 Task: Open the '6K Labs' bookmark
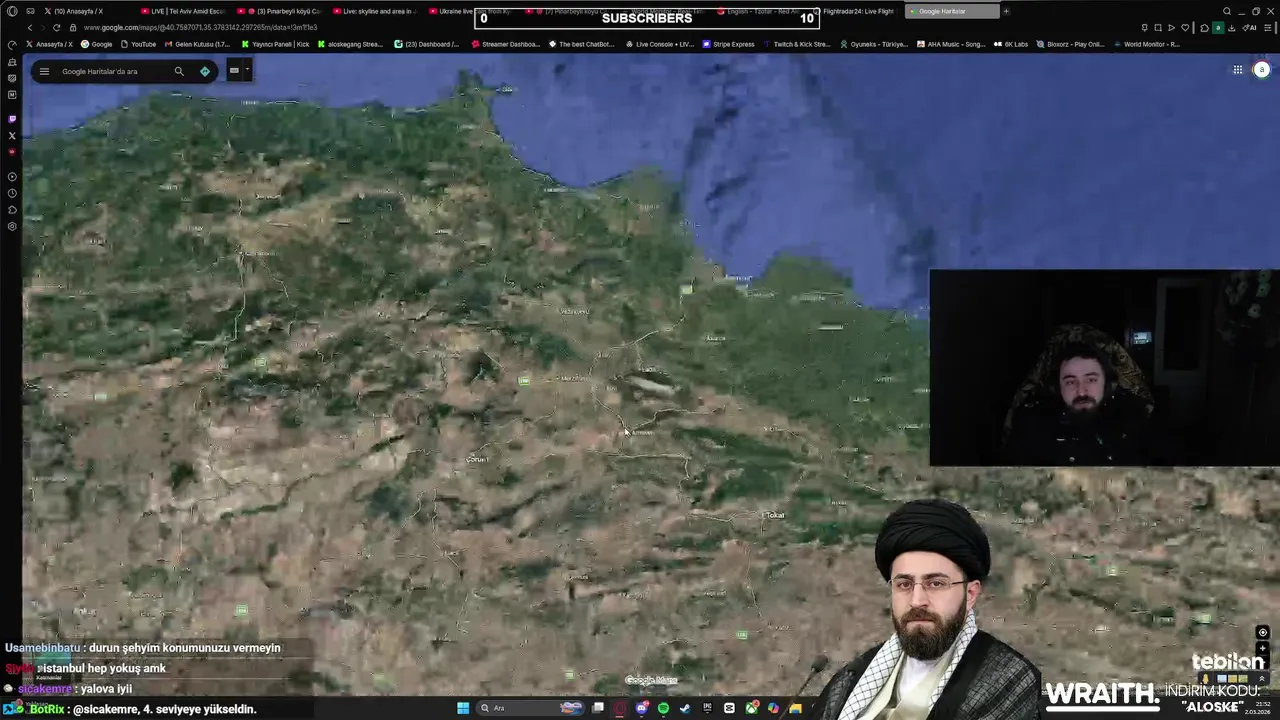point(1011,44)
